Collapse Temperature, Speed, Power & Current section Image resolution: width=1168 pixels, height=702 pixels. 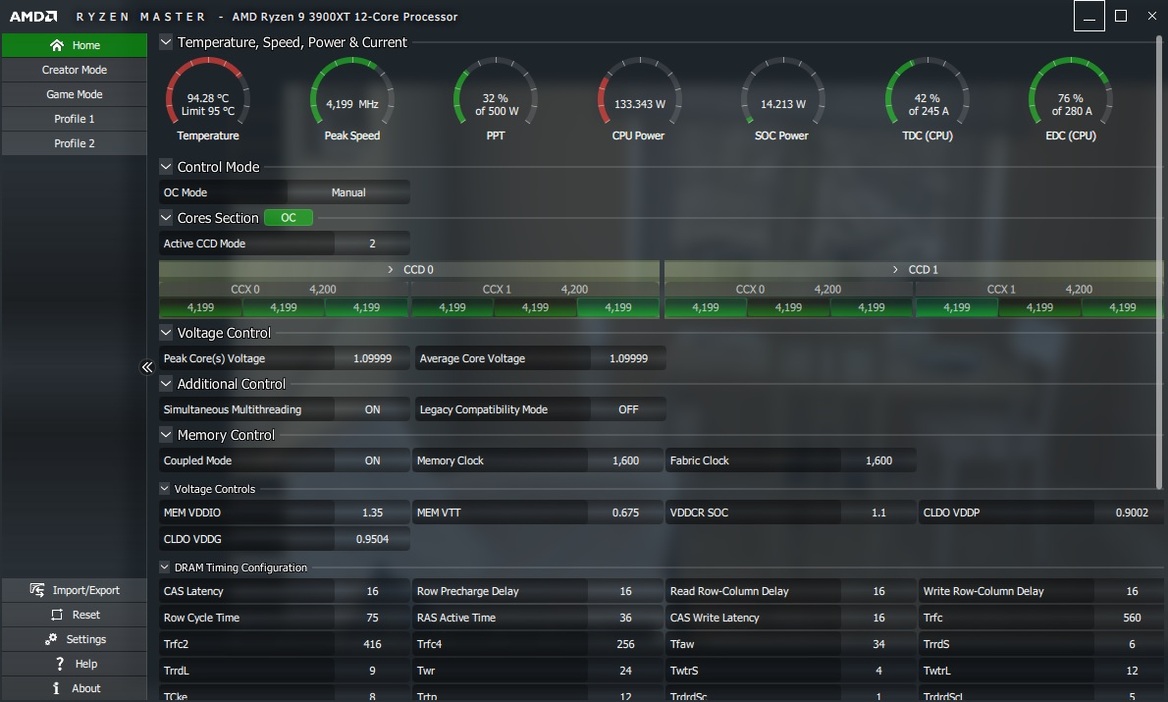[165, 42]
